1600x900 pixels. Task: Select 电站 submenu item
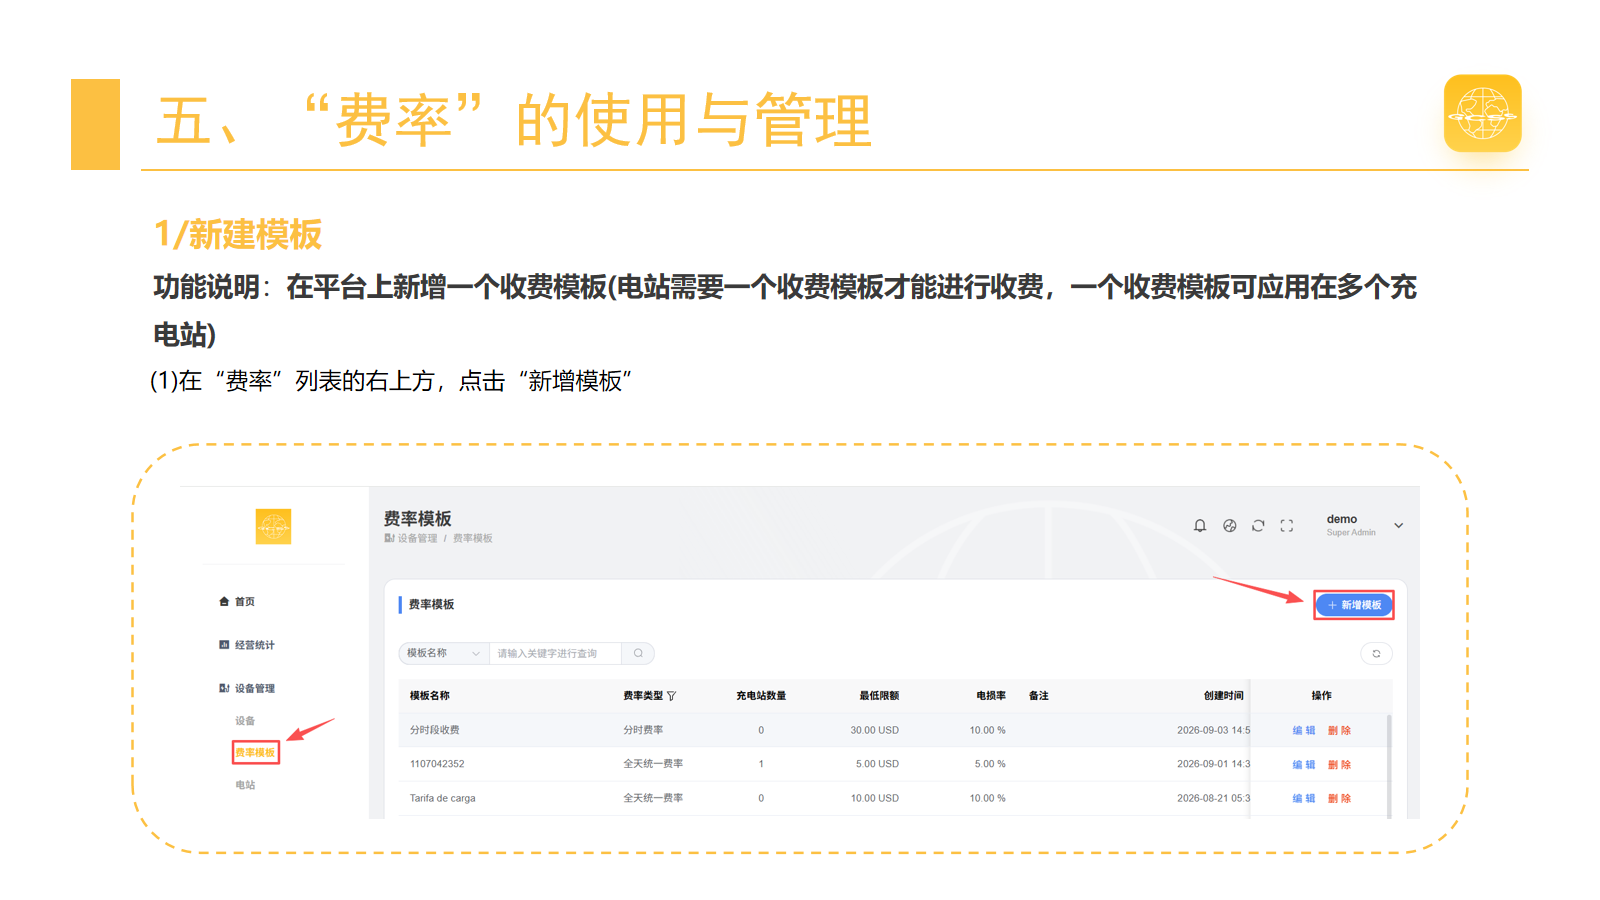[x=245, y=785]
